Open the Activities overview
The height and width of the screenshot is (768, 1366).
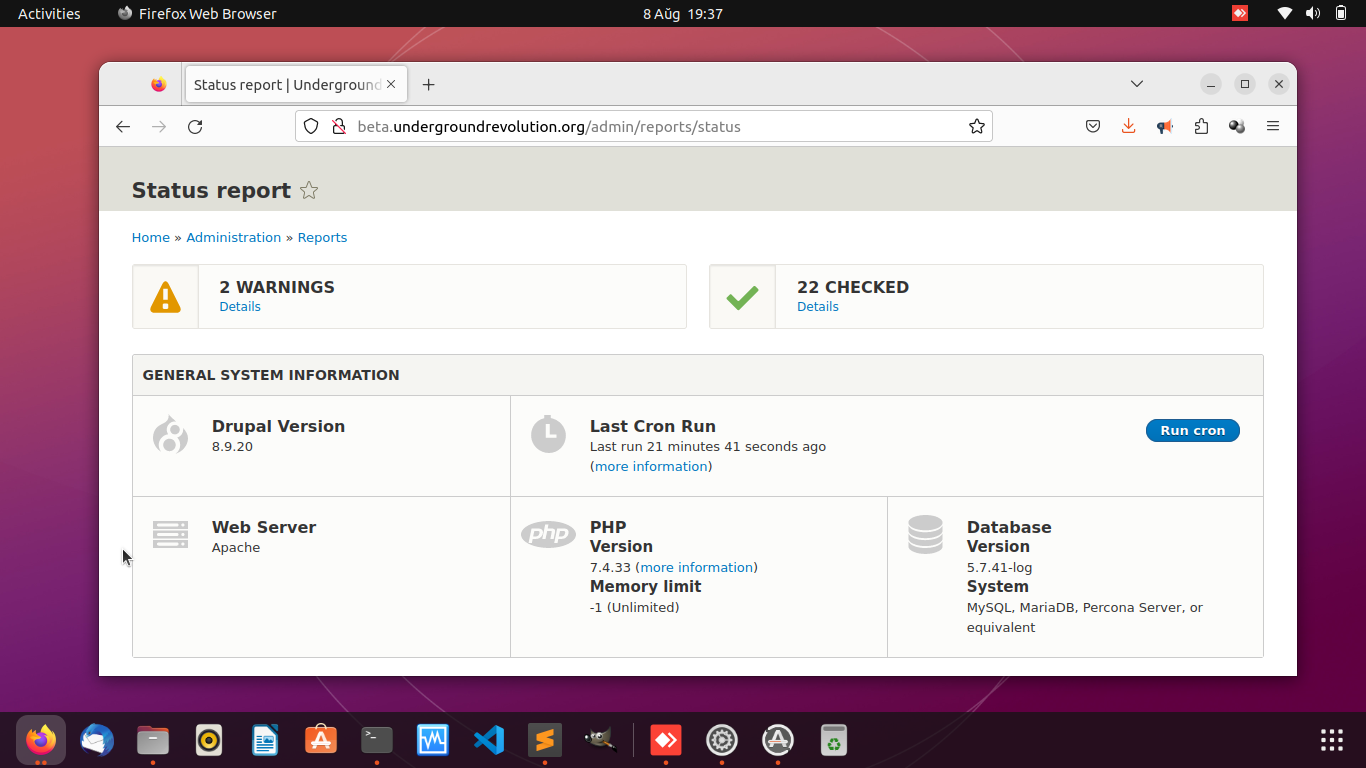point(49,14)
